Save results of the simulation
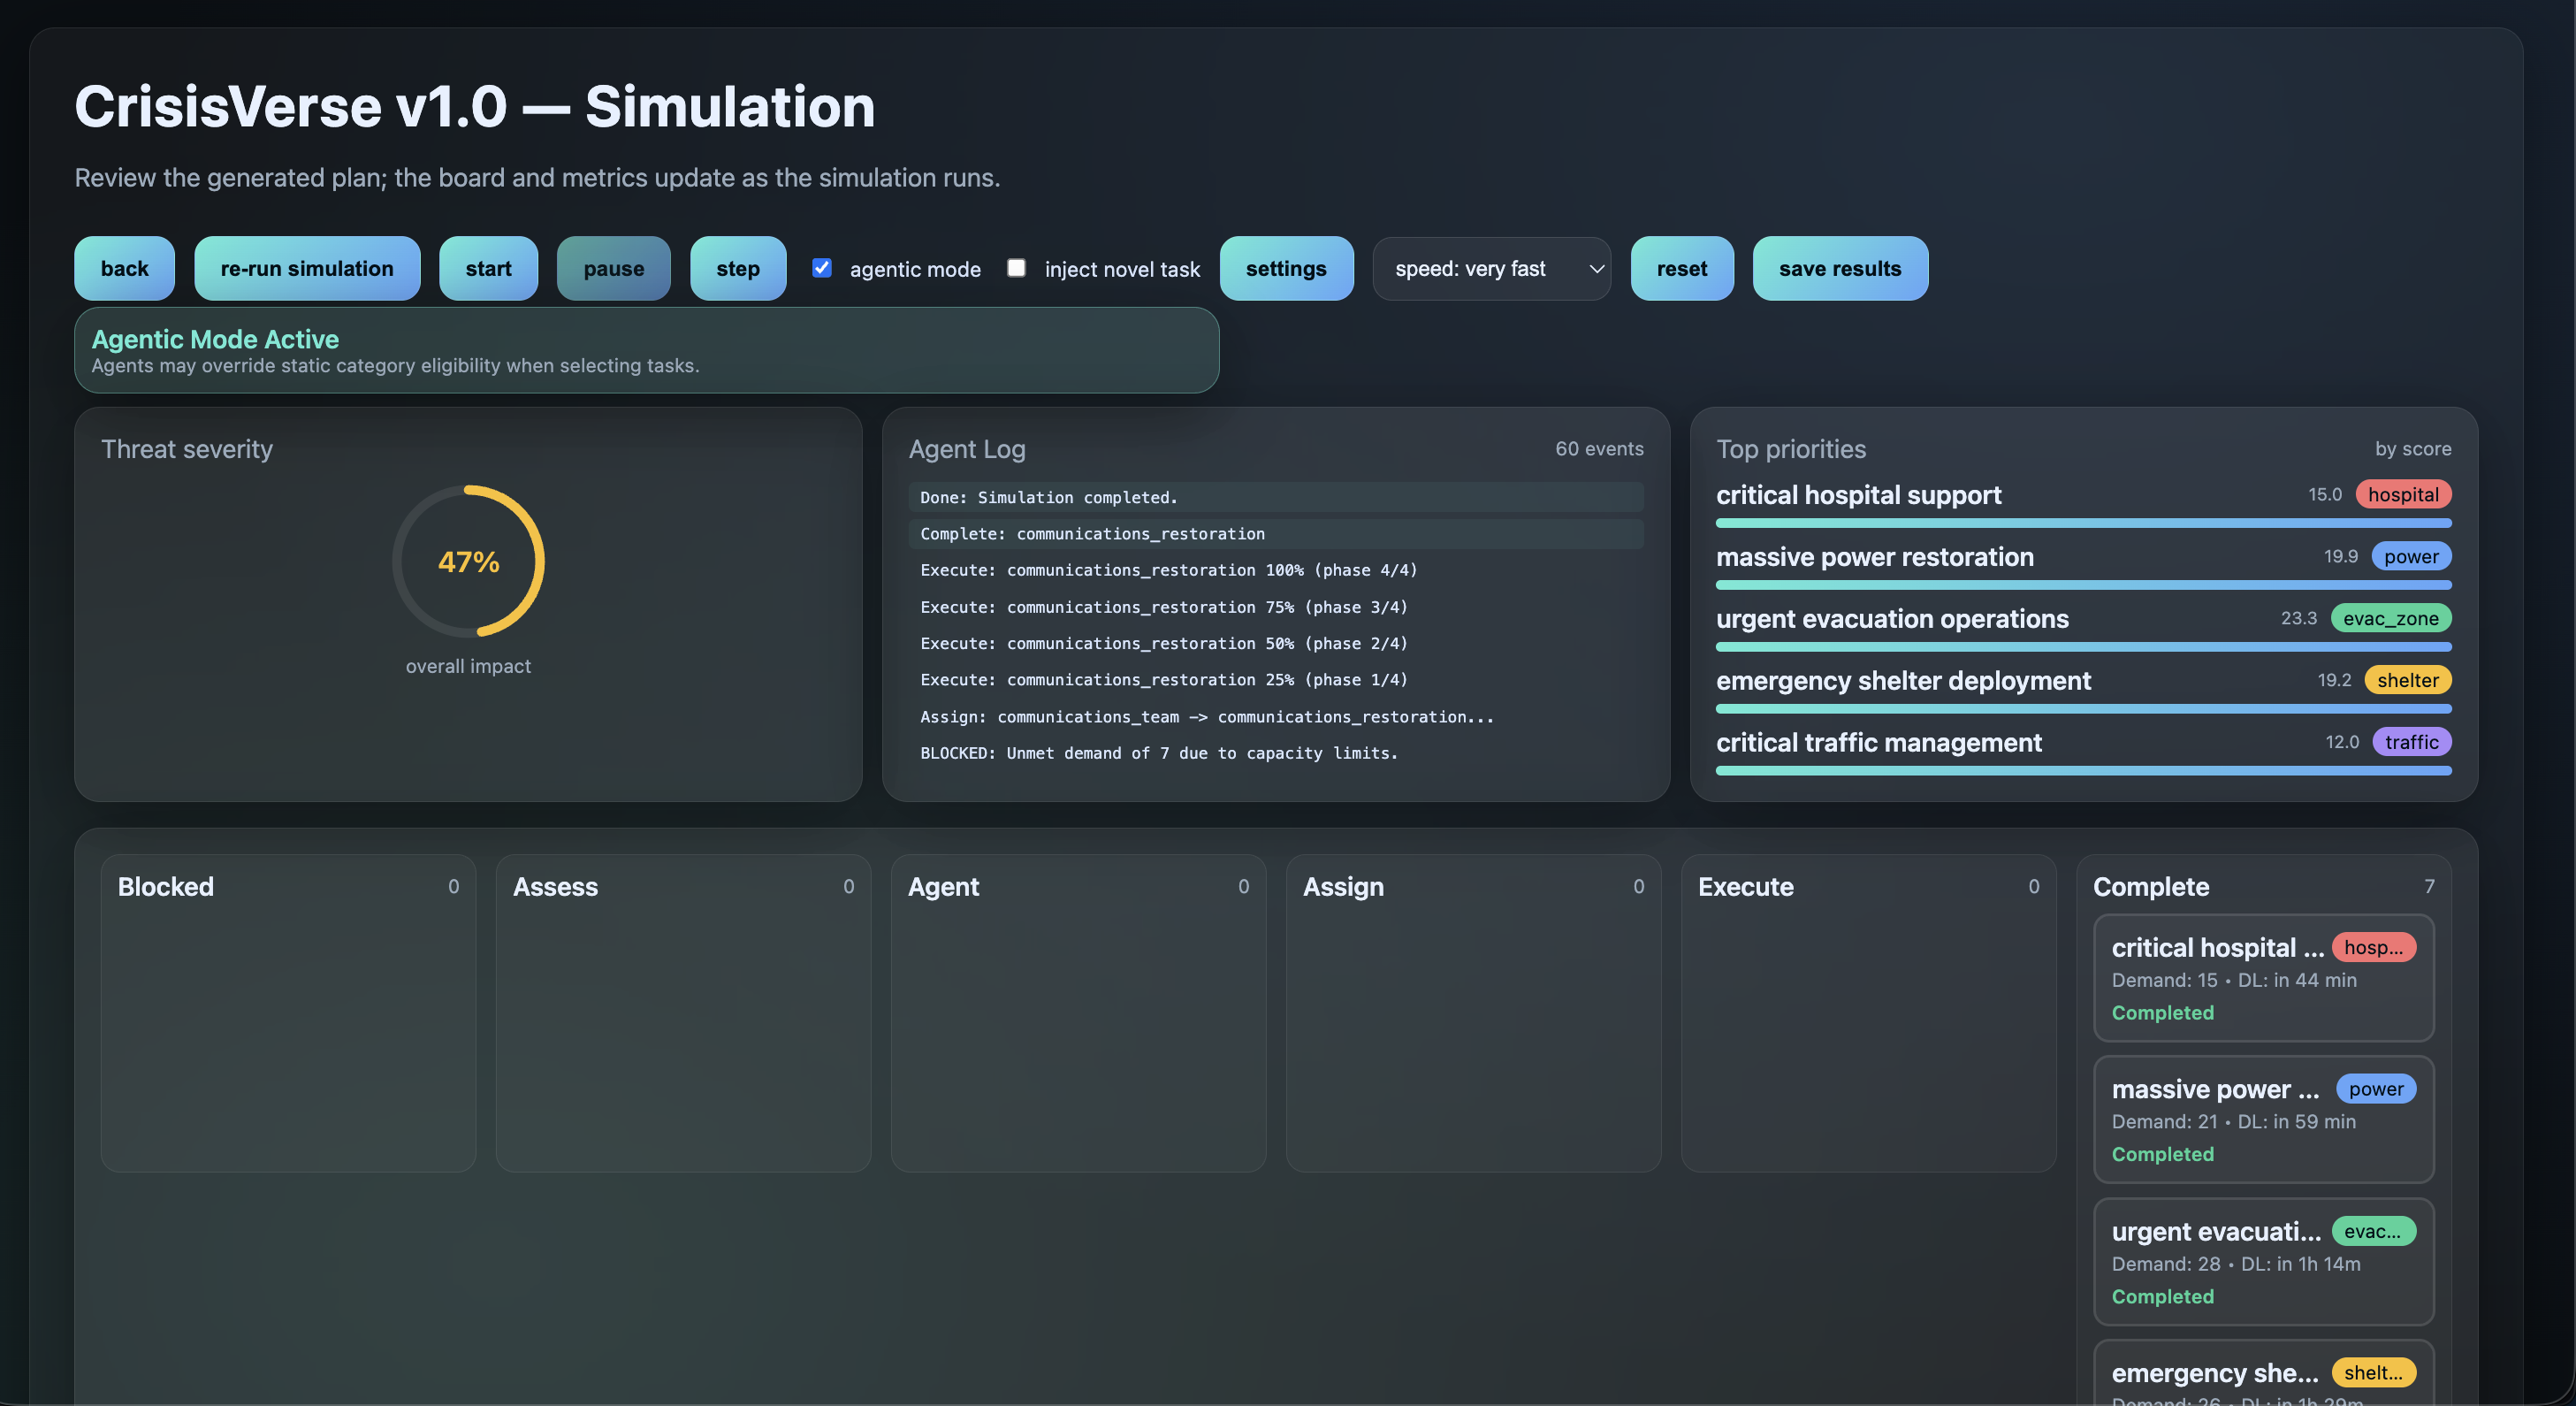Screen dimensions: 2576x1406 click(1839, 268)
